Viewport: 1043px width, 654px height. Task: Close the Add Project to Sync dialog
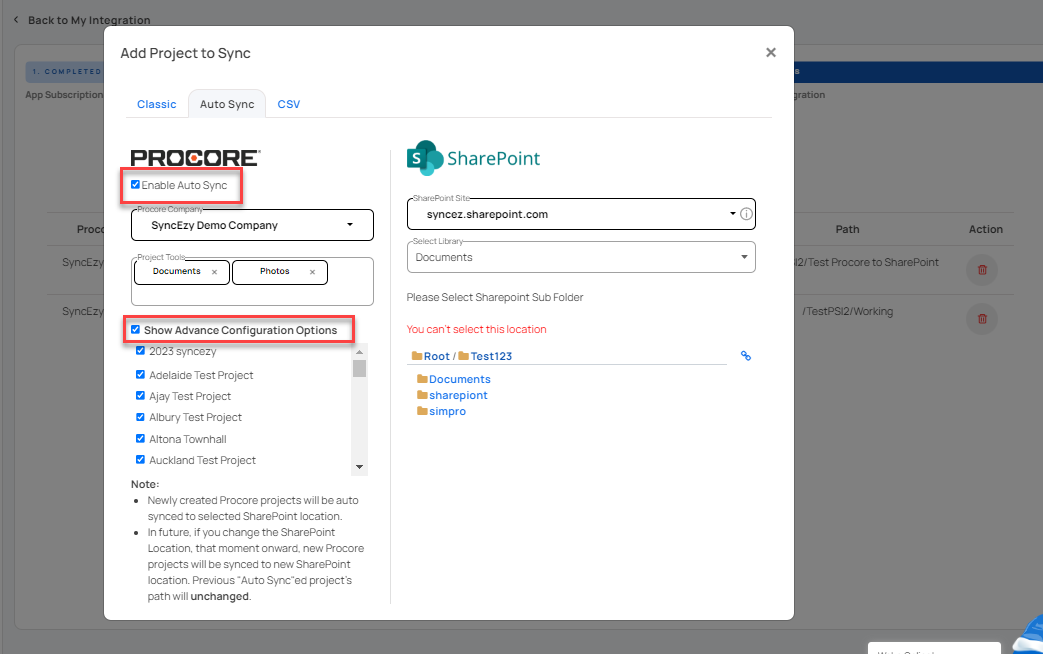point(770,53)
